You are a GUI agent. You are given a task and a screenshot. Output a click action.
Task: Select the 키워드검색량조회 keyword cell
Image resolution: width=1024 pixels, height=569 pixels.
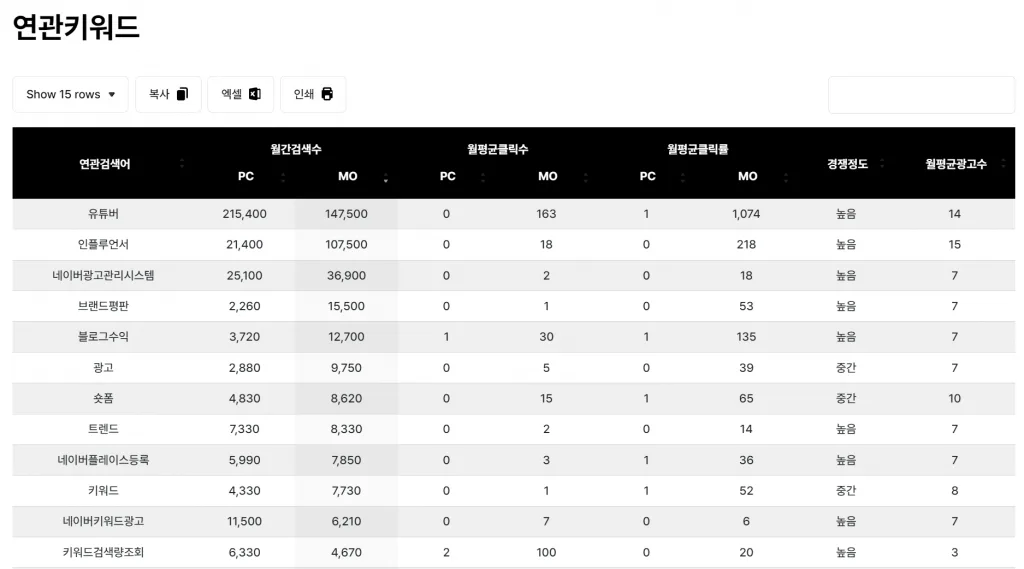[x=104, y=552]
